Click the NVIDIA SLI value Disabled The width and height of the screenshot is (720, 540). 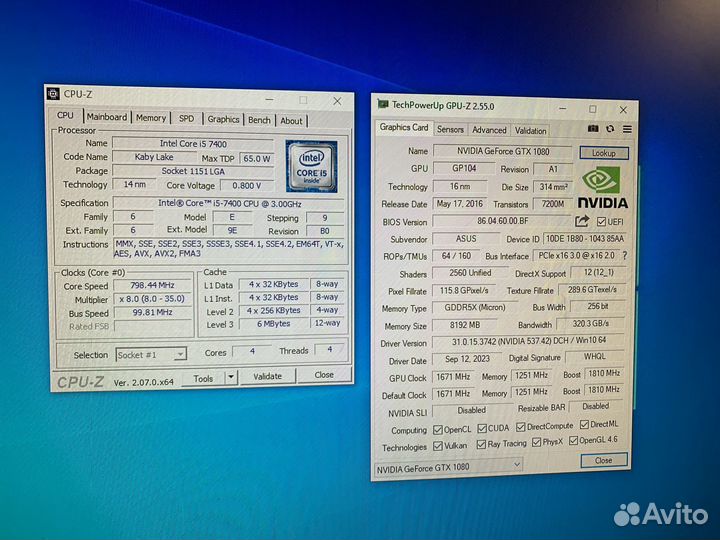(x=472, y=410)
